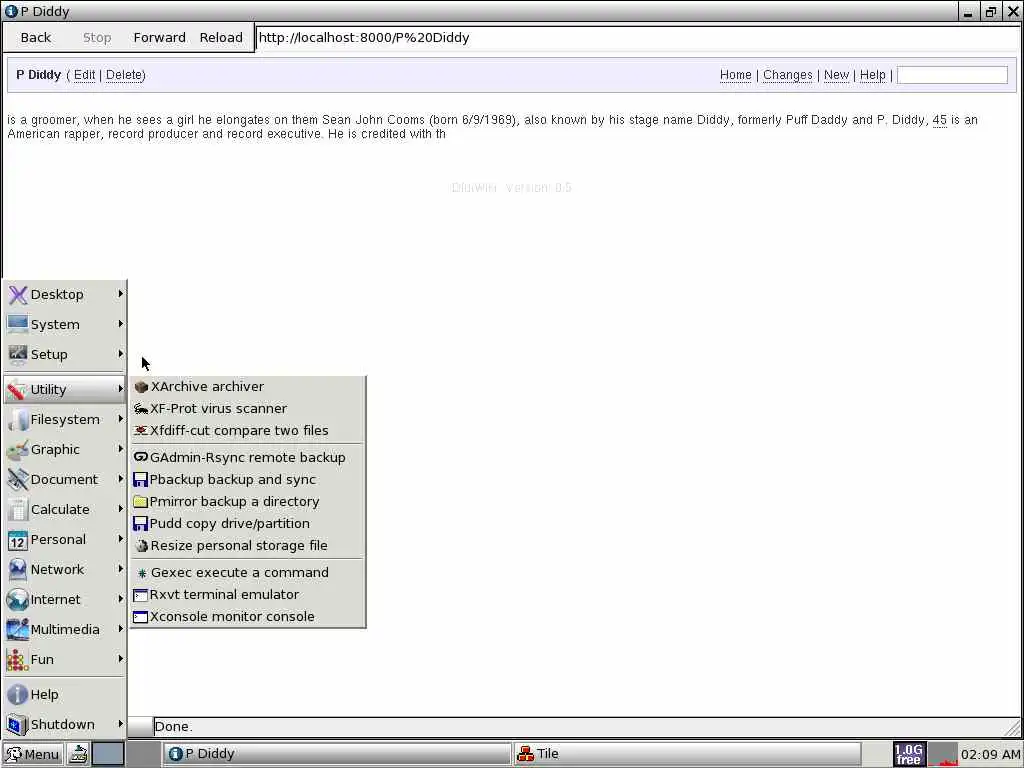Viewport: 1024px width, 768px height.
Task: Click the Fun menu icon
Action: point(18,660)
